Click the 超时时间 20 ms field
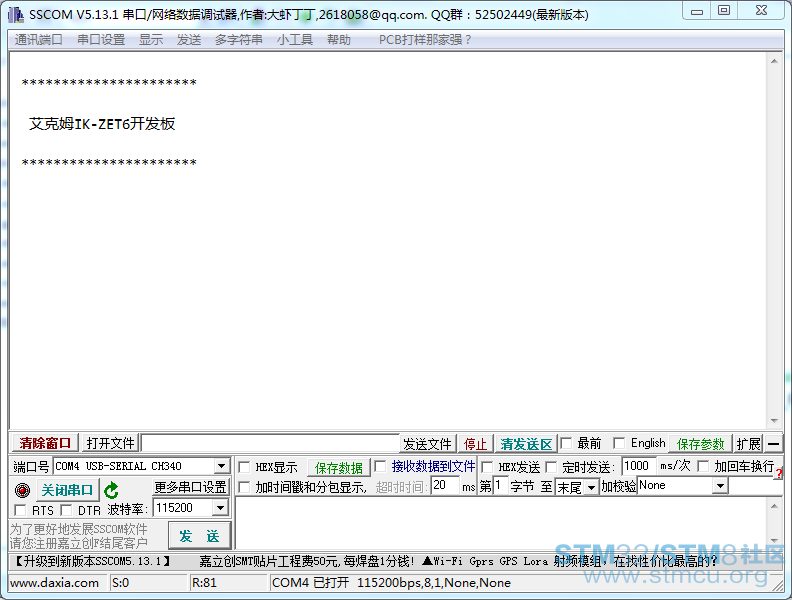Screen dimensions: 792x600 click(445, 486)
